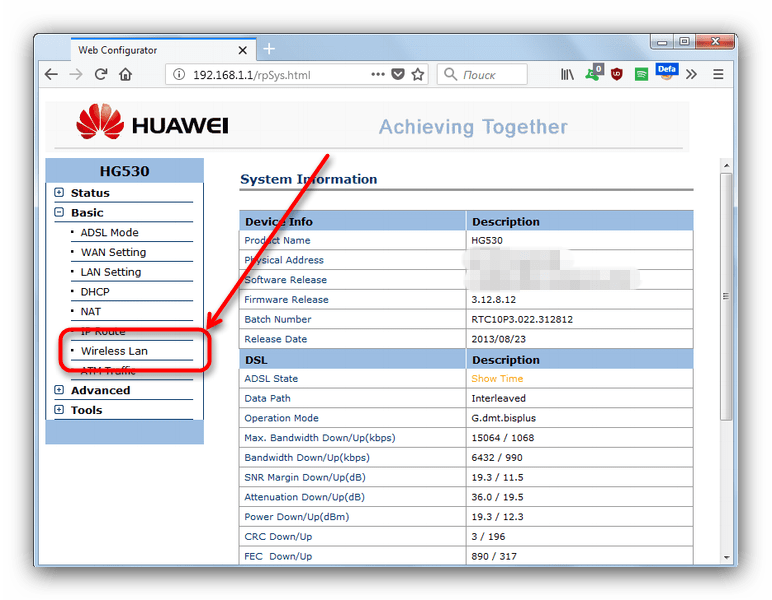Save page to Pocket
The image size is (772, 600).
pyautogui.click(x=398, y=74)
